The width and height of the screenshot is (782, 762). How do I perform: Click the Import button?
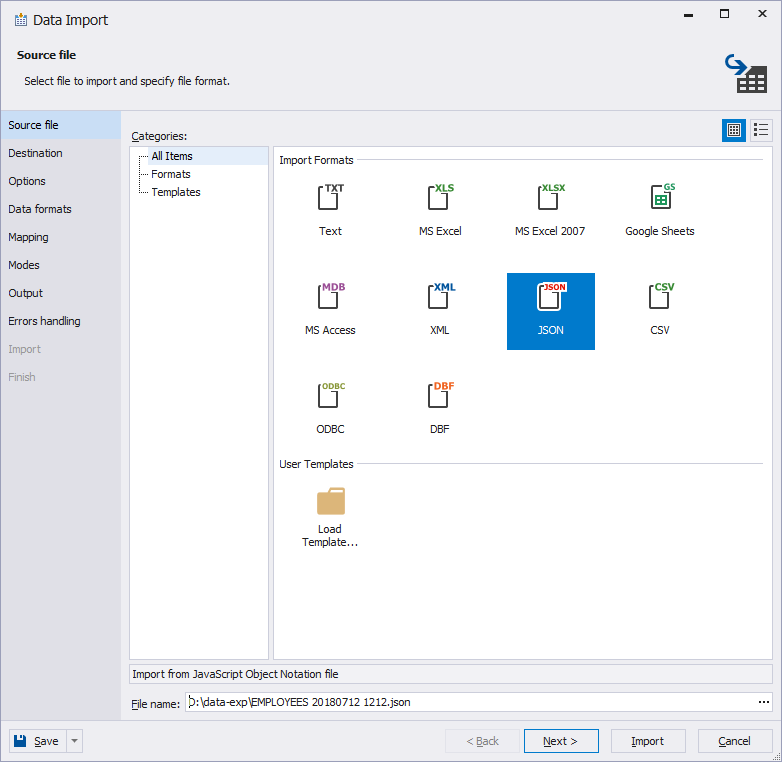tap(648, 741)
